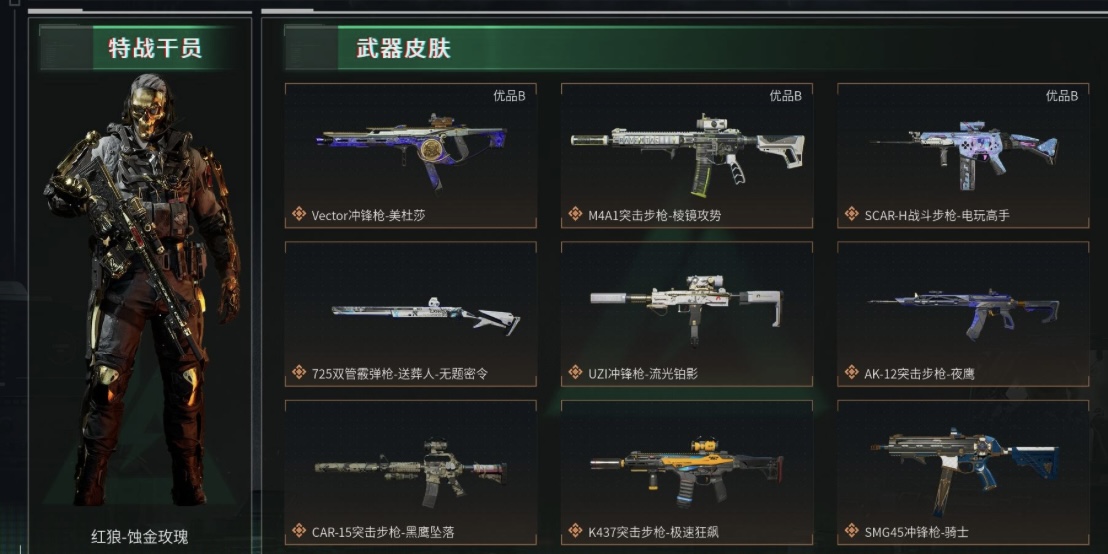This screenshot has width=1108, height=554.
Task: Click the diamond icon beside AK-12突击步枪-夜鹰
Action: click(x=852, y=372)
